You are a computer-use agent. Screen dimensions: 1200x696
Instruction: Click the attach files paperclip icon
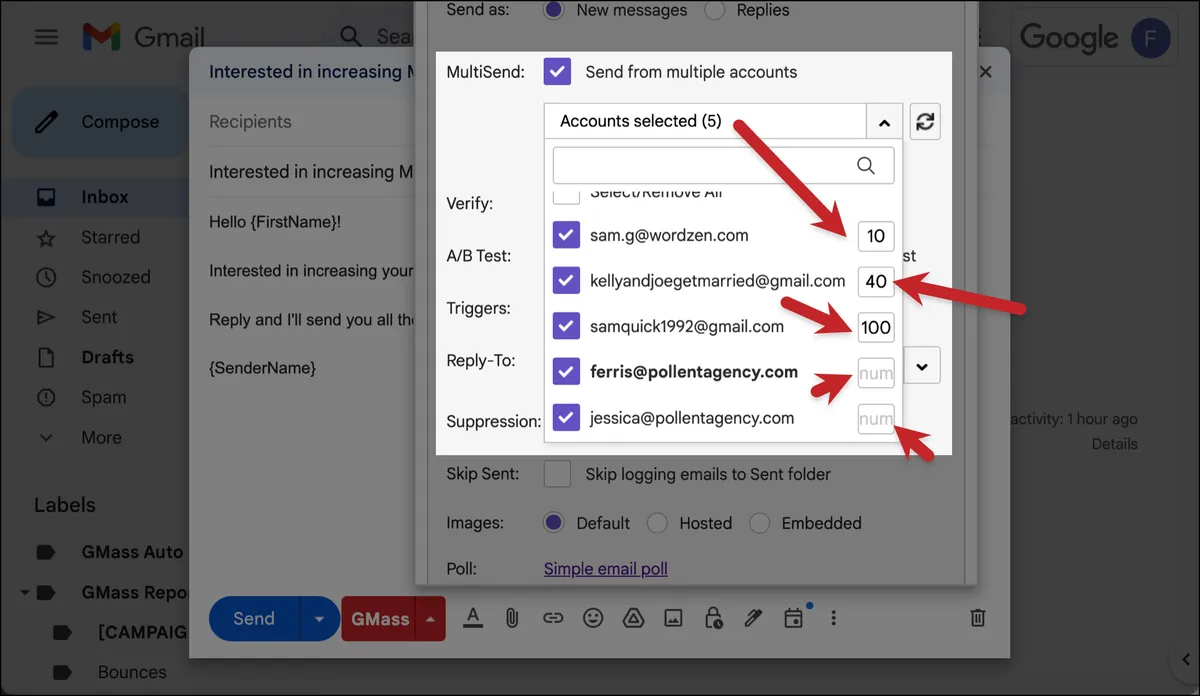click(x=512, y=618)
